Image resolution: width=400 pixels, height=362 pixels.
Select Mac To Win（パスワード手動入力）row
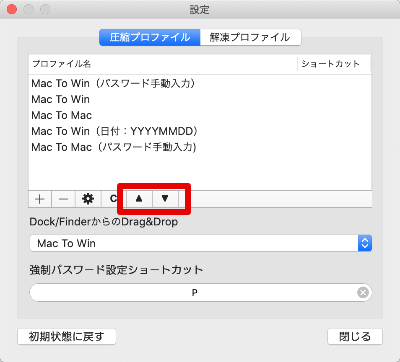tap(200, 83)
